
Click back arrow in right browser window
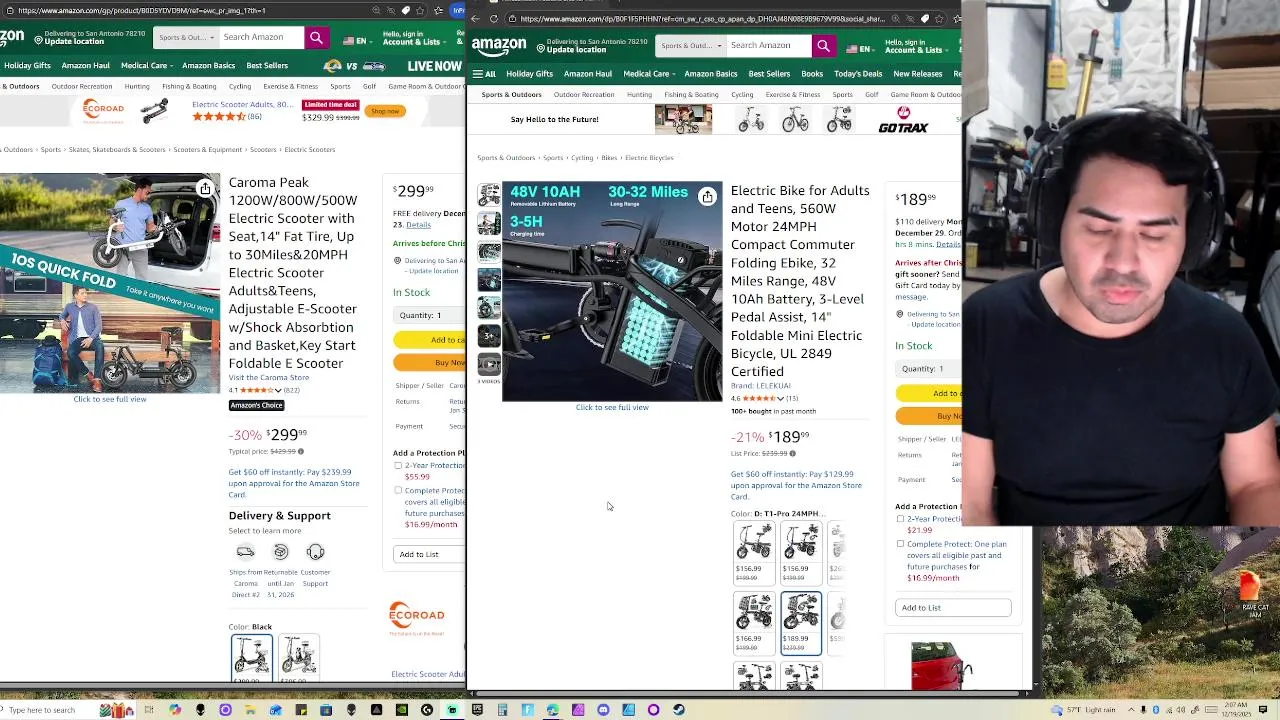point(476,18)
